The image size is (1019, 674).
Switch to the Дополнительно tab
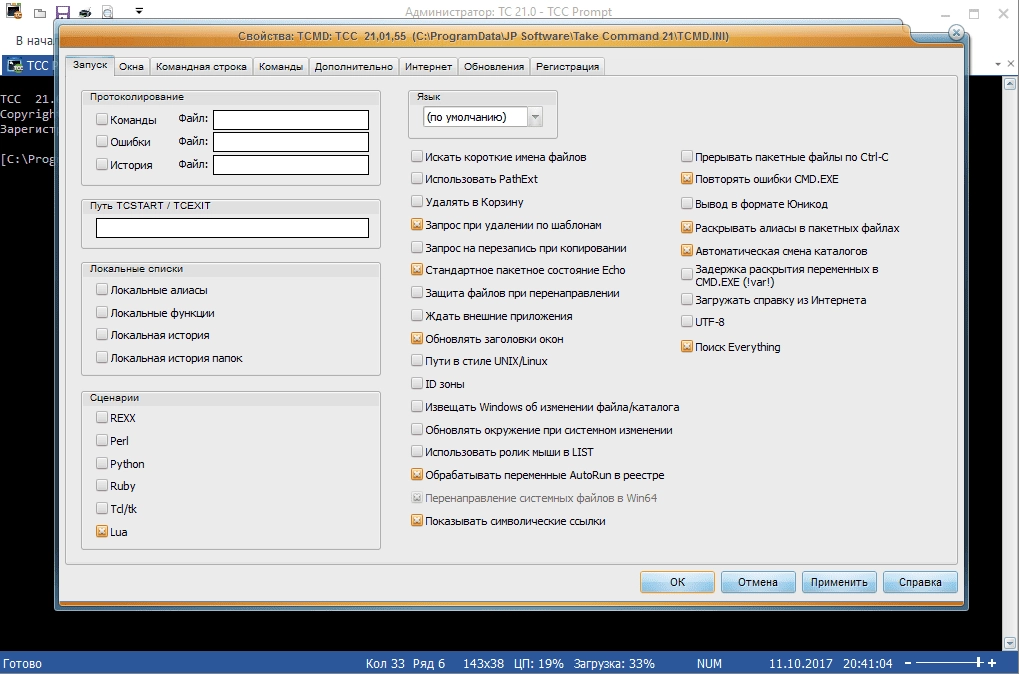[354, 66]
